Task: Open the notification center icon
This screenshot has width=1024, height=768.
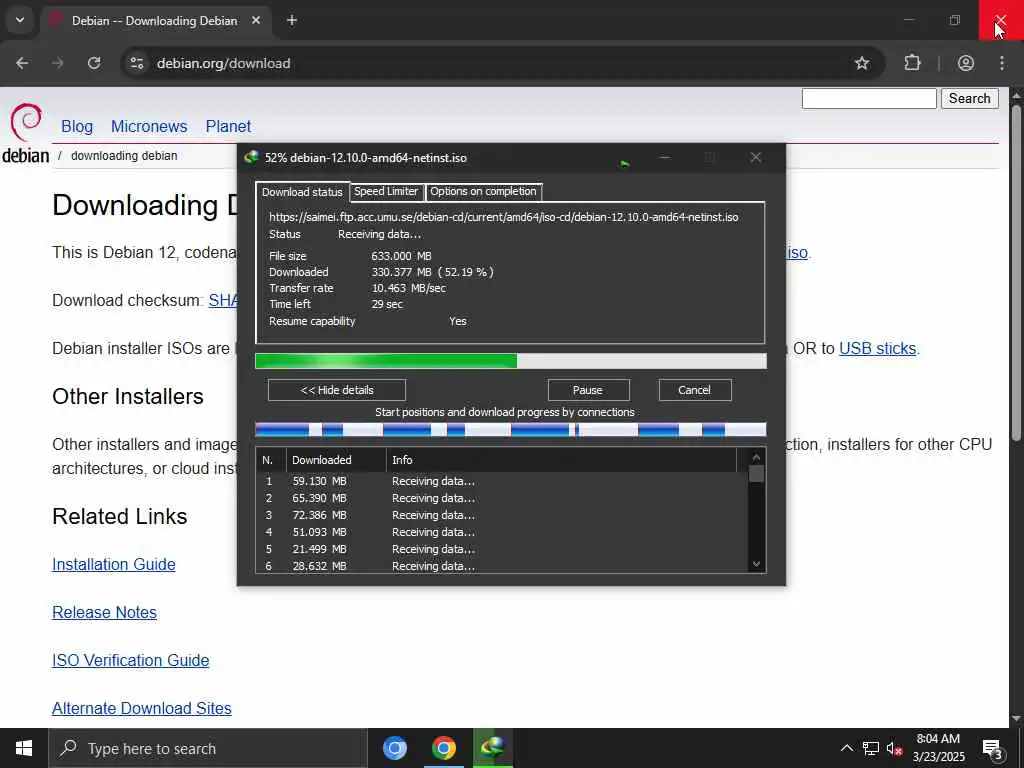Action: [993, 748]
